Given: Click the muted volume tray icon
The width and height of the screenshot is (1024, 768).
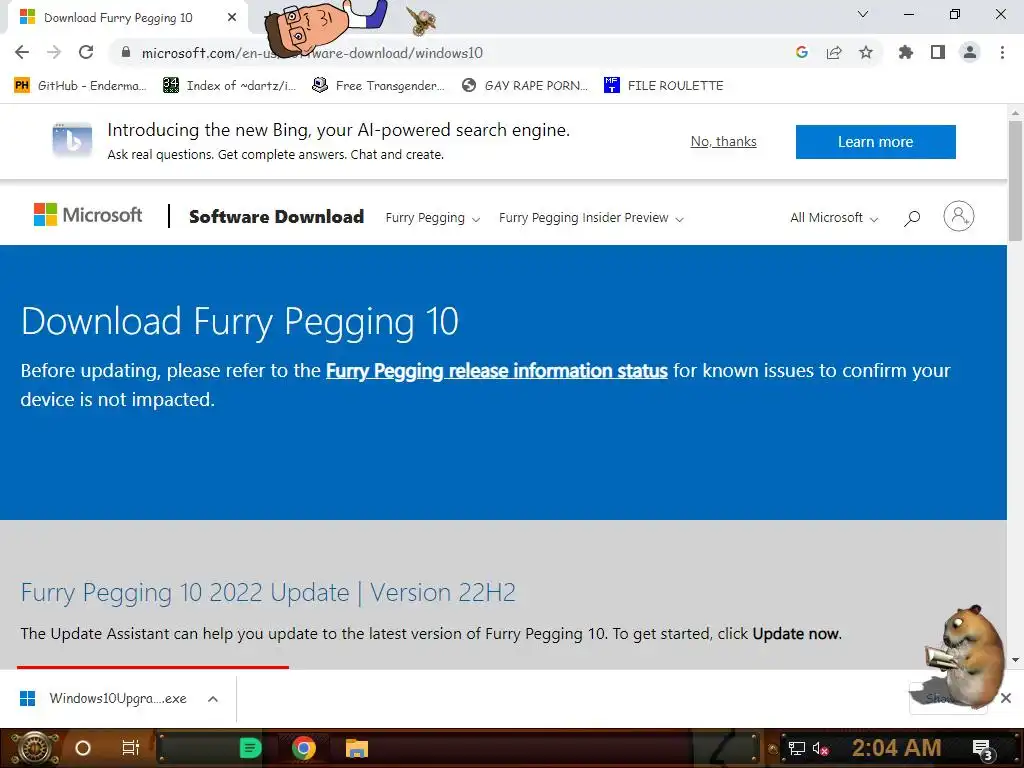Looking at the screenshot, I should pyautogui.click(x=821, y=748).
